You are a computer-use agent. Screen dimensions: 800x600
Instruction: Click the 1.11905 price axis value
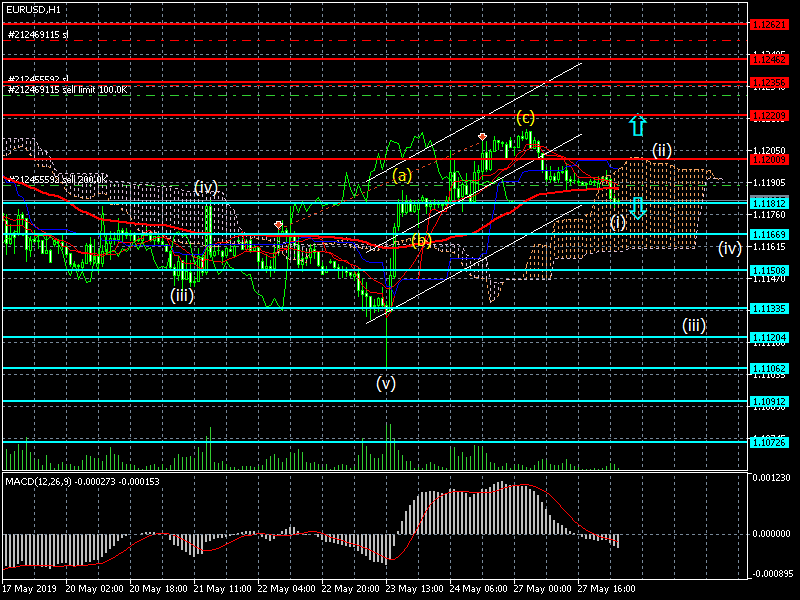pyautogui.click(x=769, y=183)
